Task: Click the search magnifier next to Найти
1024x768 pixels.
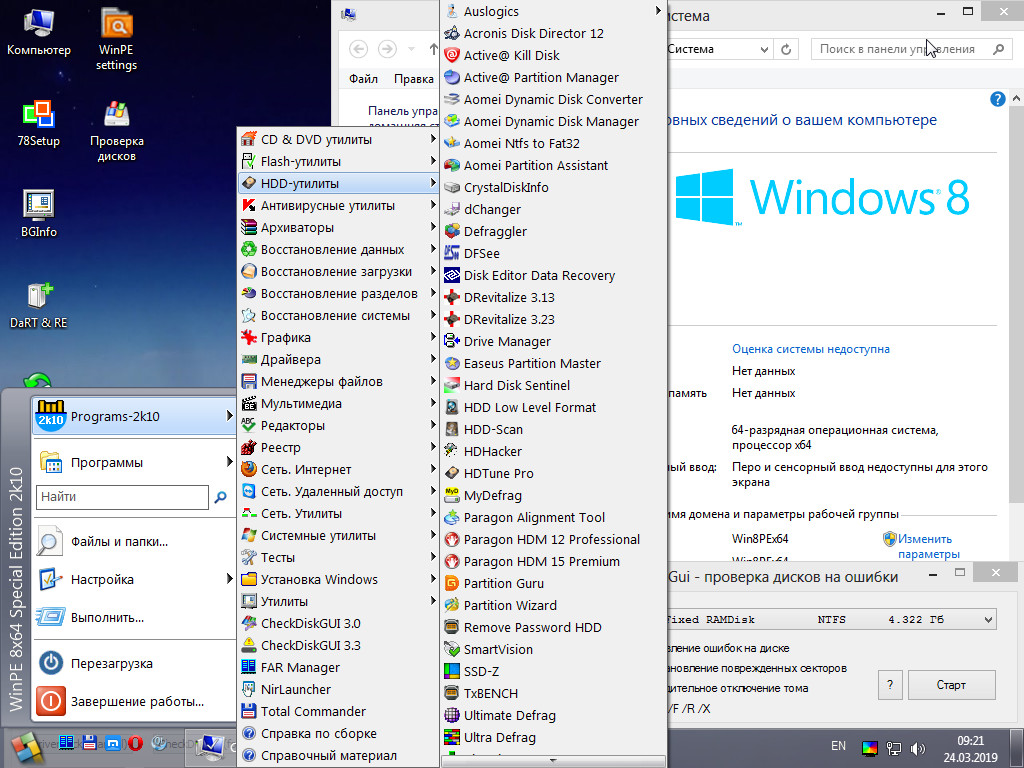Action: click(221, 496)
